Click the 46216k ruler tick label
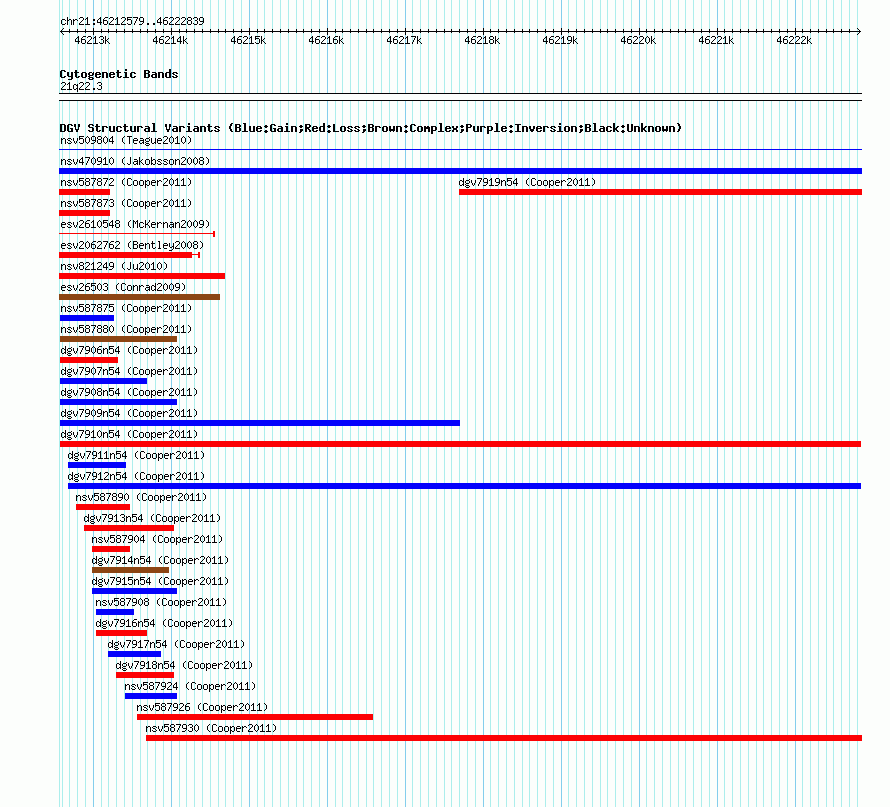Screen dimensions: 890x807 (326, 40)
